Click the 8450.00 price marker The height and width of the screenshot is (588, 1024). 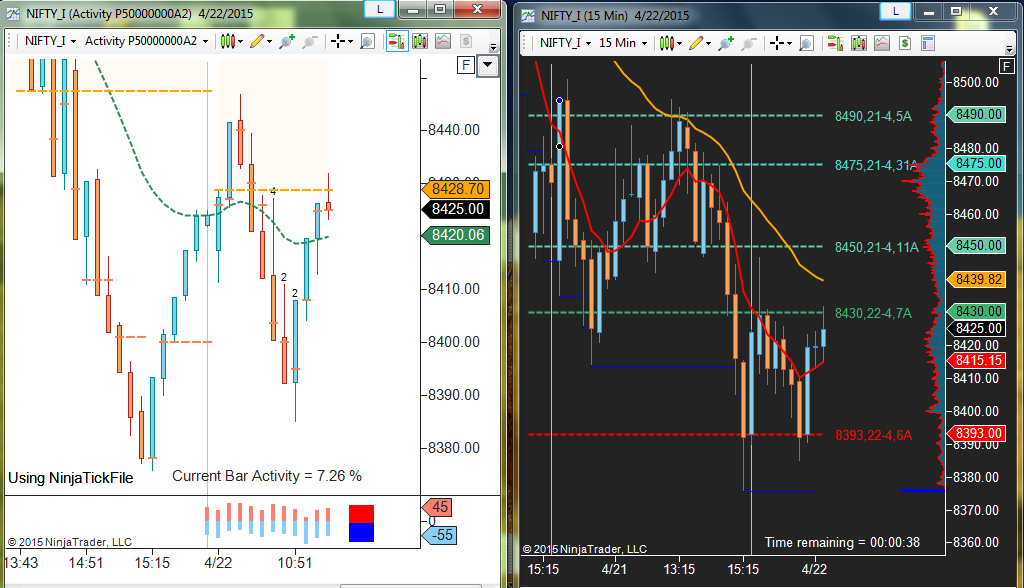(978, 246)
